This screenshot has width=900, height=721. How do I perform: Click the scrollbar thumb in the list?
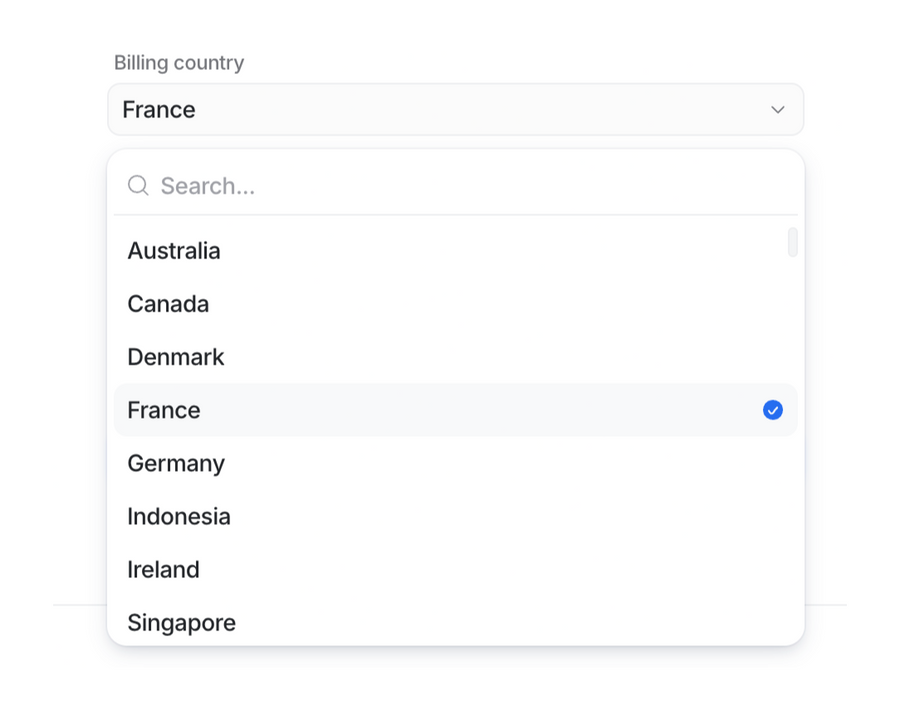pos(793,243)
